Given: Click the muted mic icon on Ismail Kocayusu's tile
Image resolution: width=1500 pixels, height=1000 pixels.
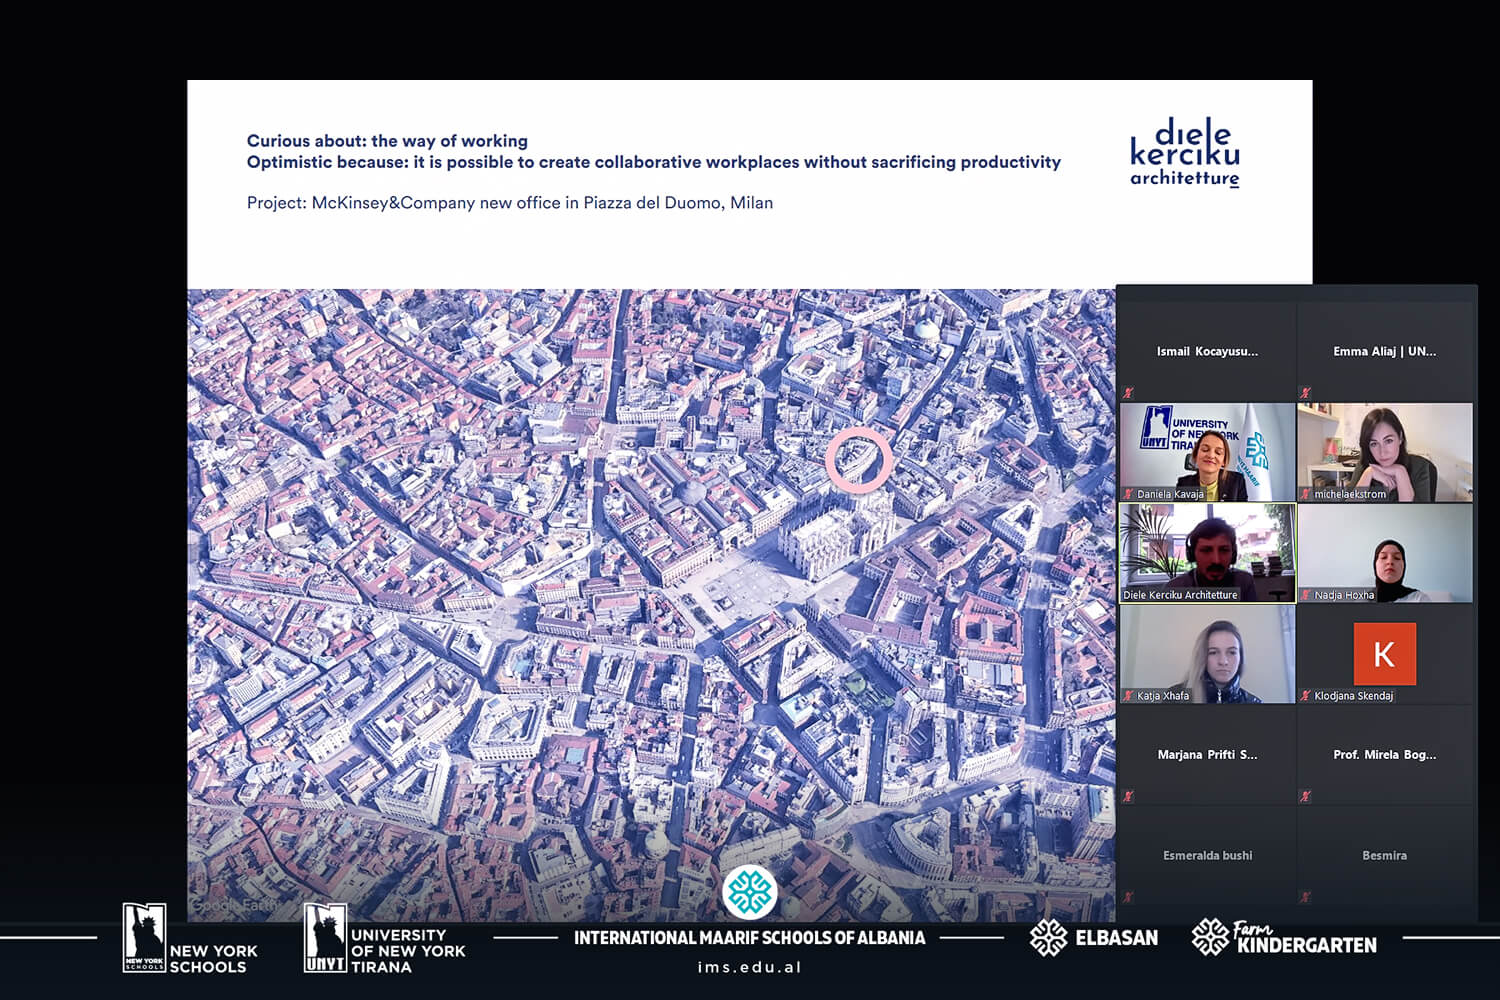Looking at the screenshot, I should (x=1128, y=393).
